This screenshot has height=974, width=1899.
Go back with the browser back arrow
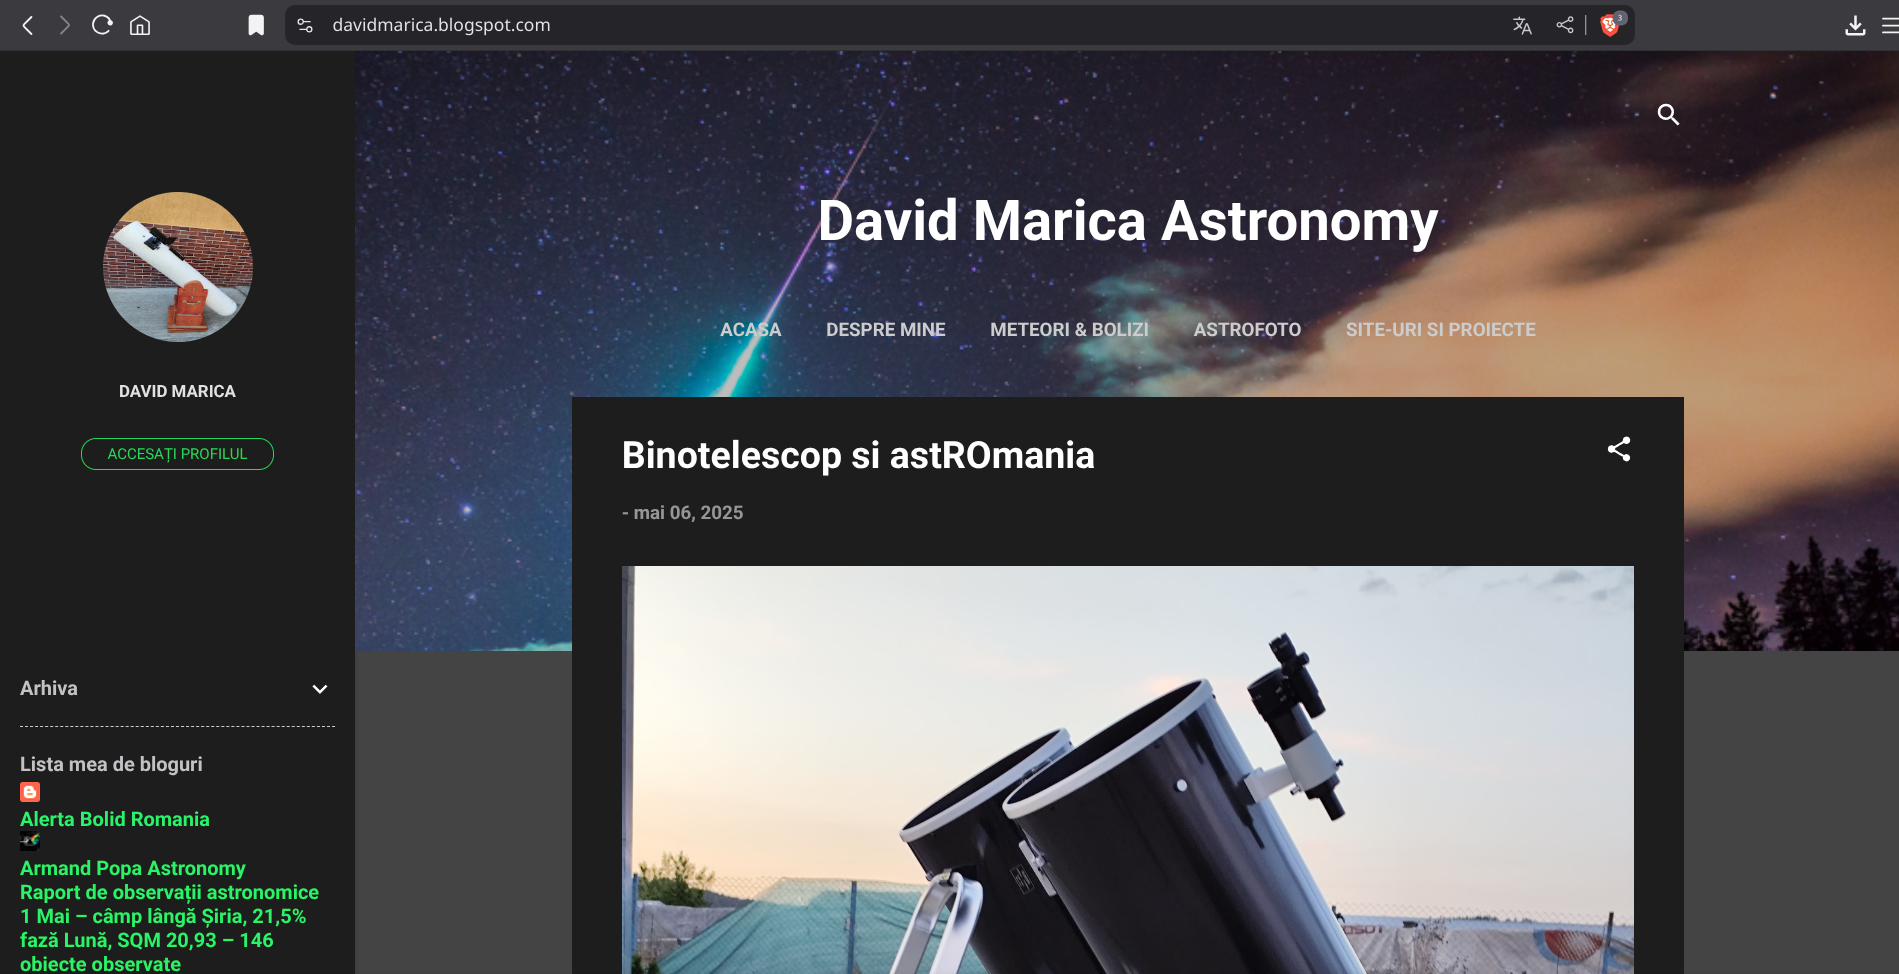pos(28,25)
